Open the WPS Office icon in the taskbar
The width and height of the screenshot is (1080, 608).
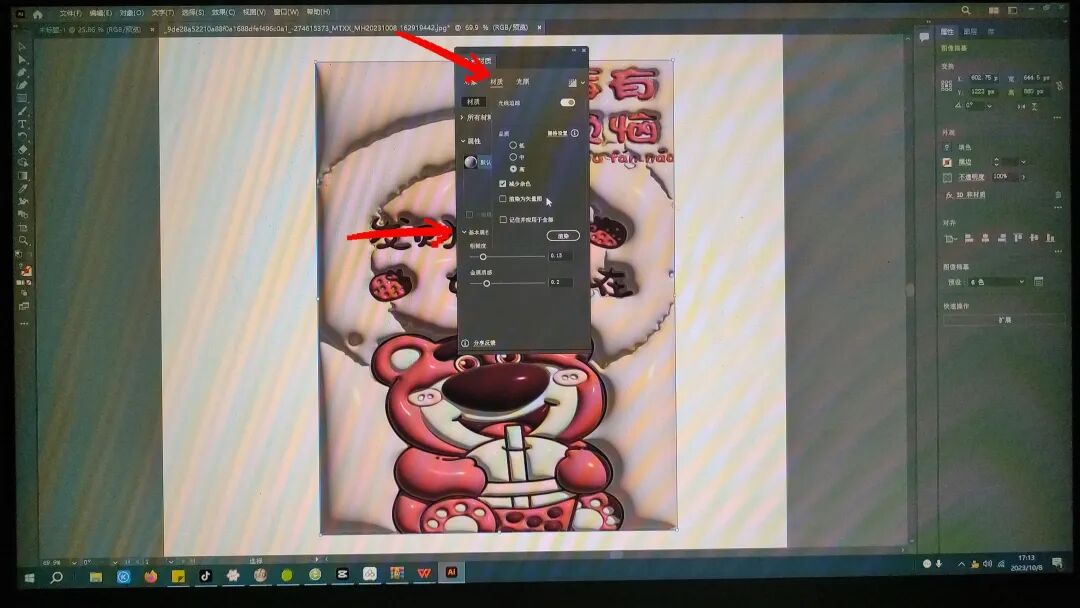coord(424,573)
